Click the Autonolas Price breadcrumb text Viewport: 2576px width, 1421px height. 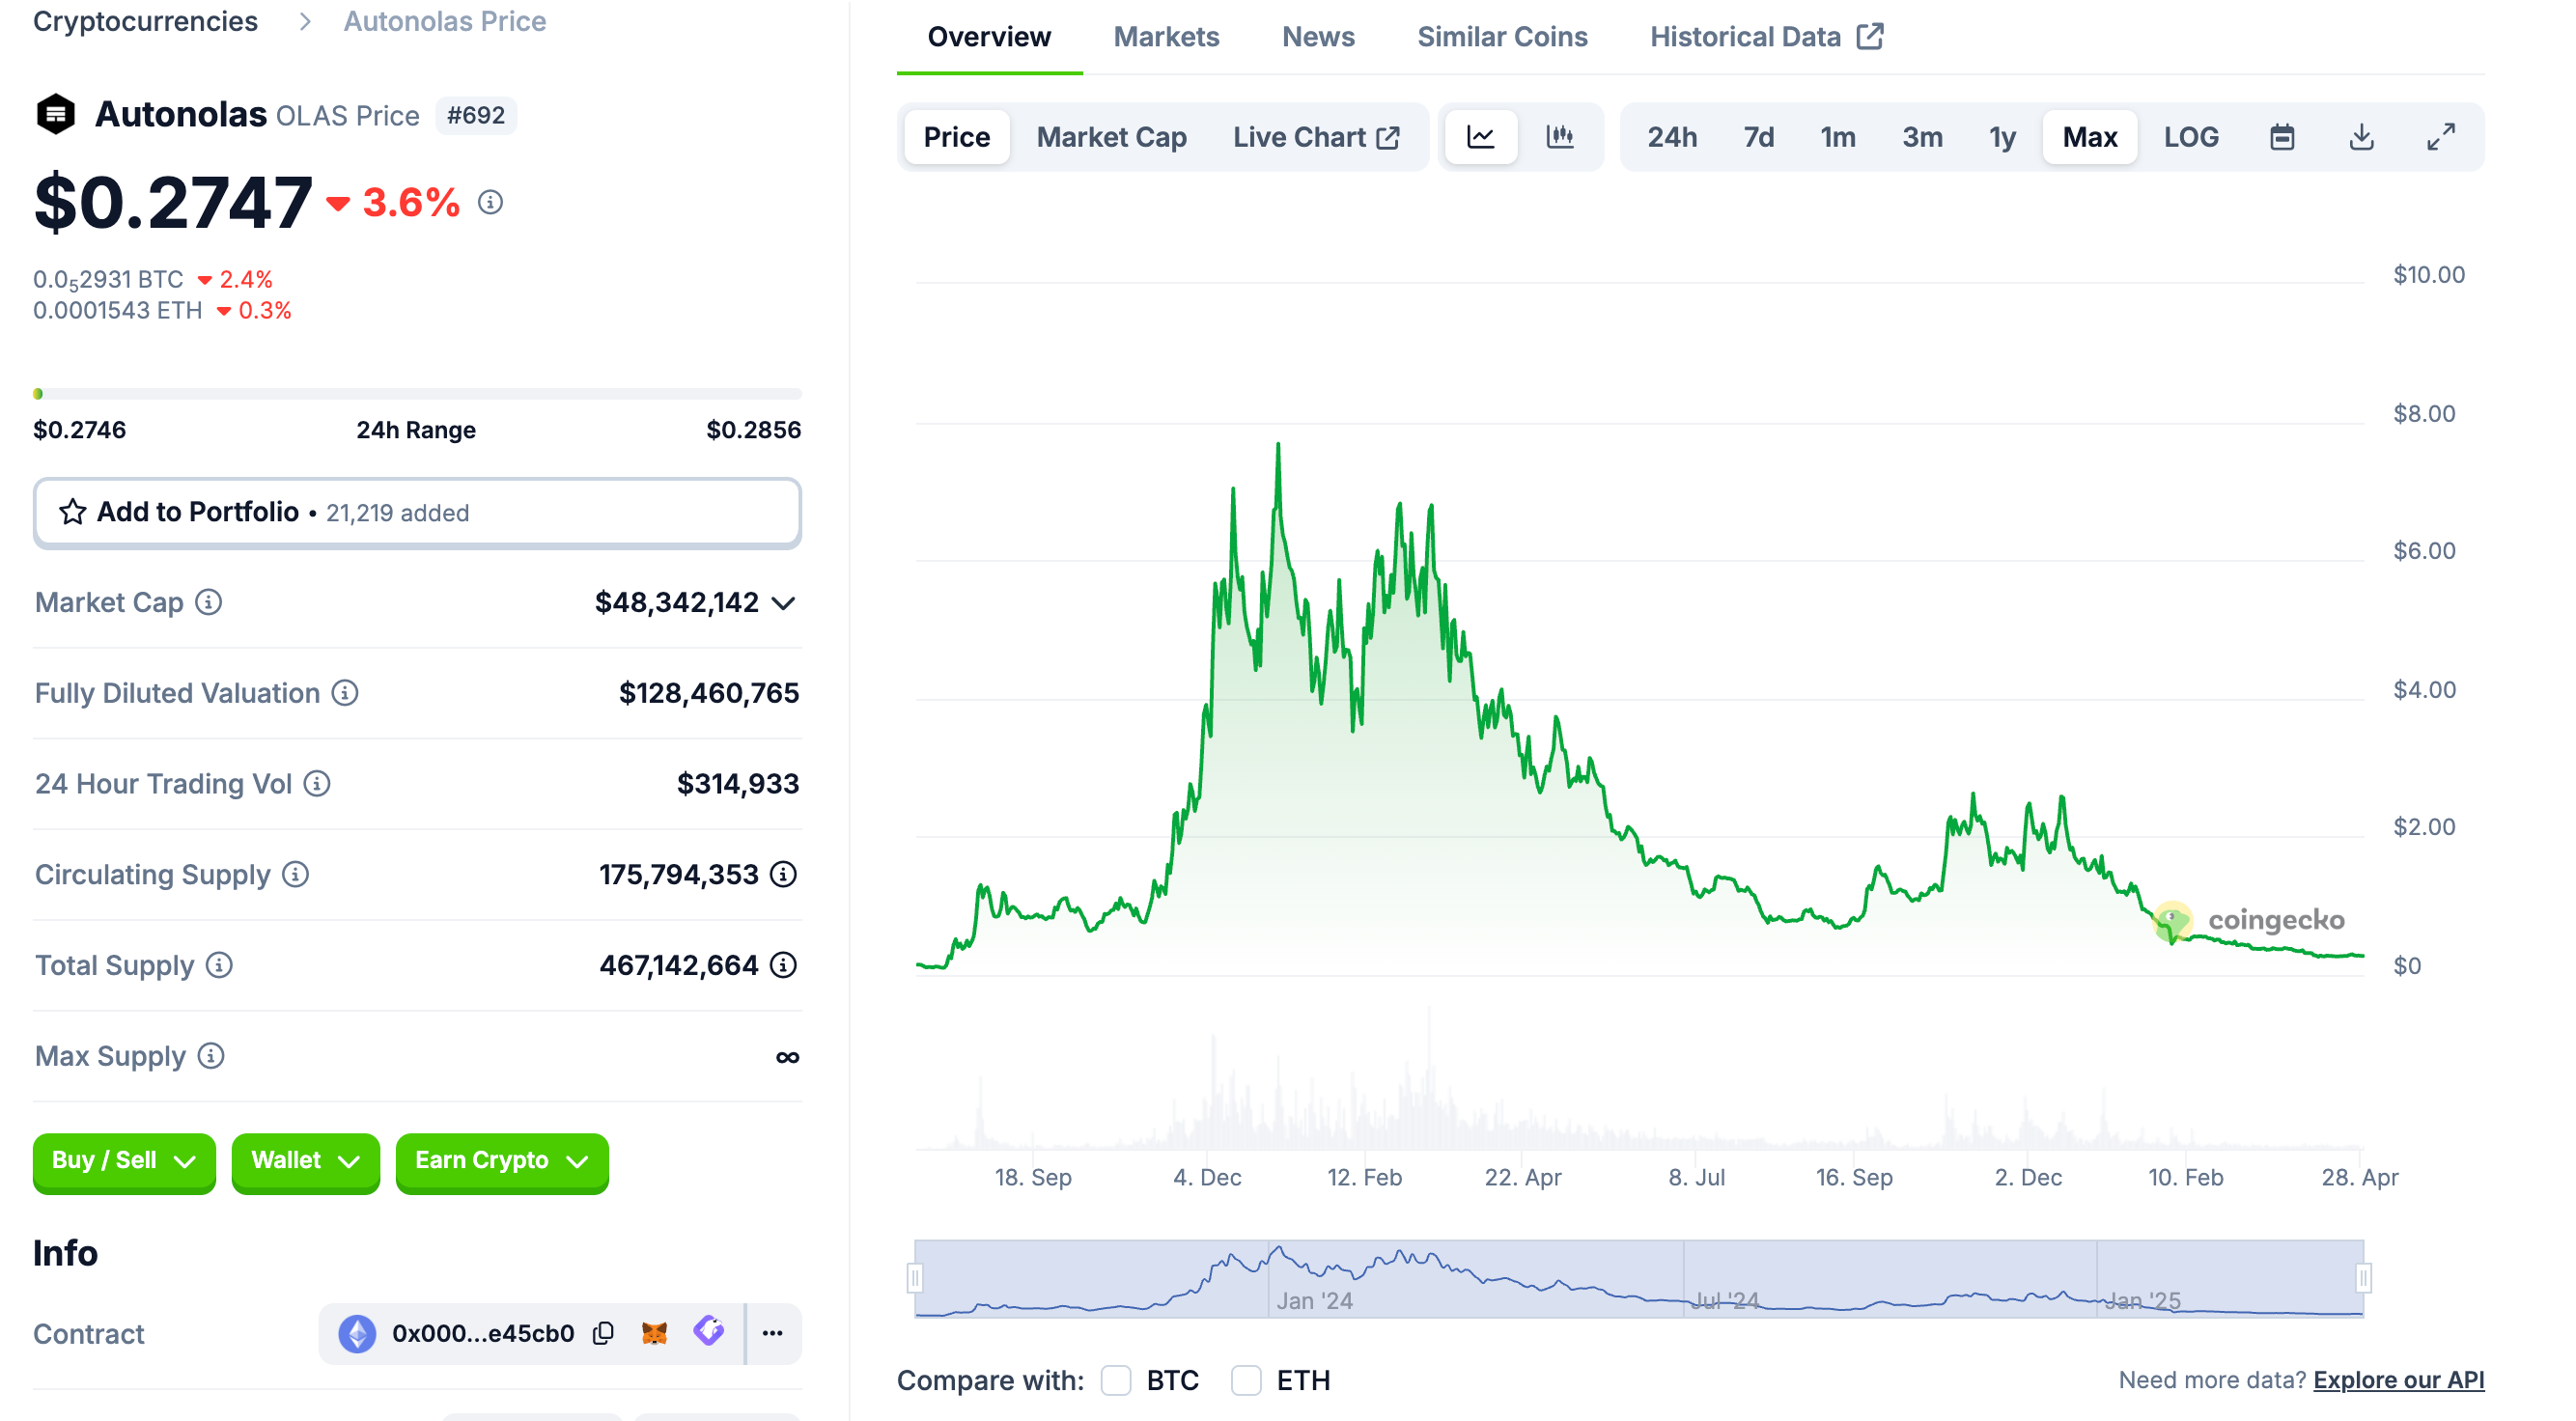(x=445, y=21)
